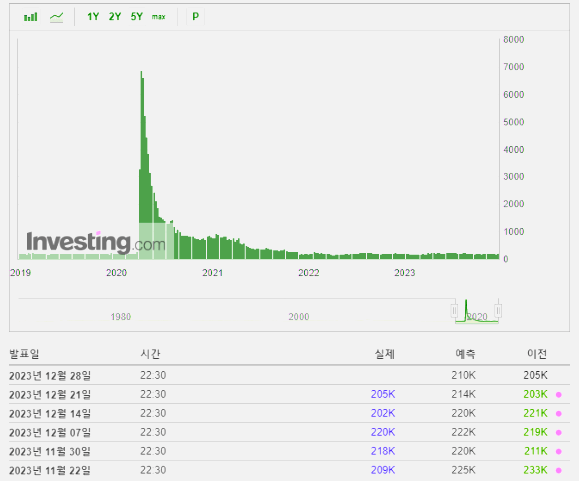Viewport: 579px width, 481px height.
Task: Click the right navigator range handle
Action: pos(498,310)
